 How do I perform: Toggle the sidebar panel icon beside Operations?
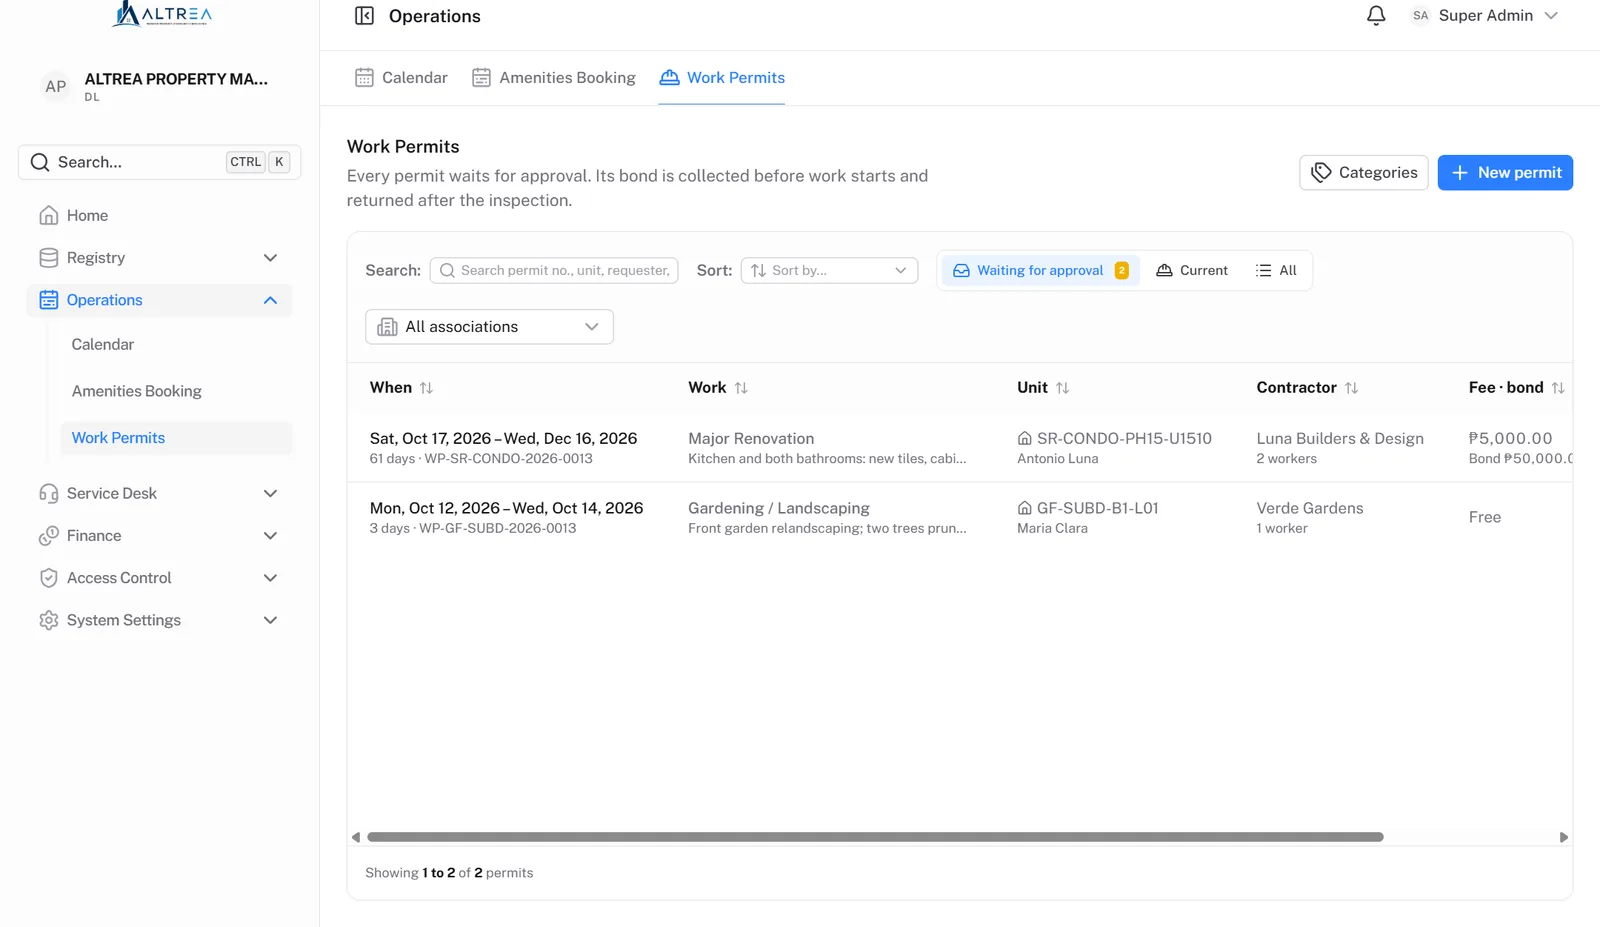click(x=364, y=16)
